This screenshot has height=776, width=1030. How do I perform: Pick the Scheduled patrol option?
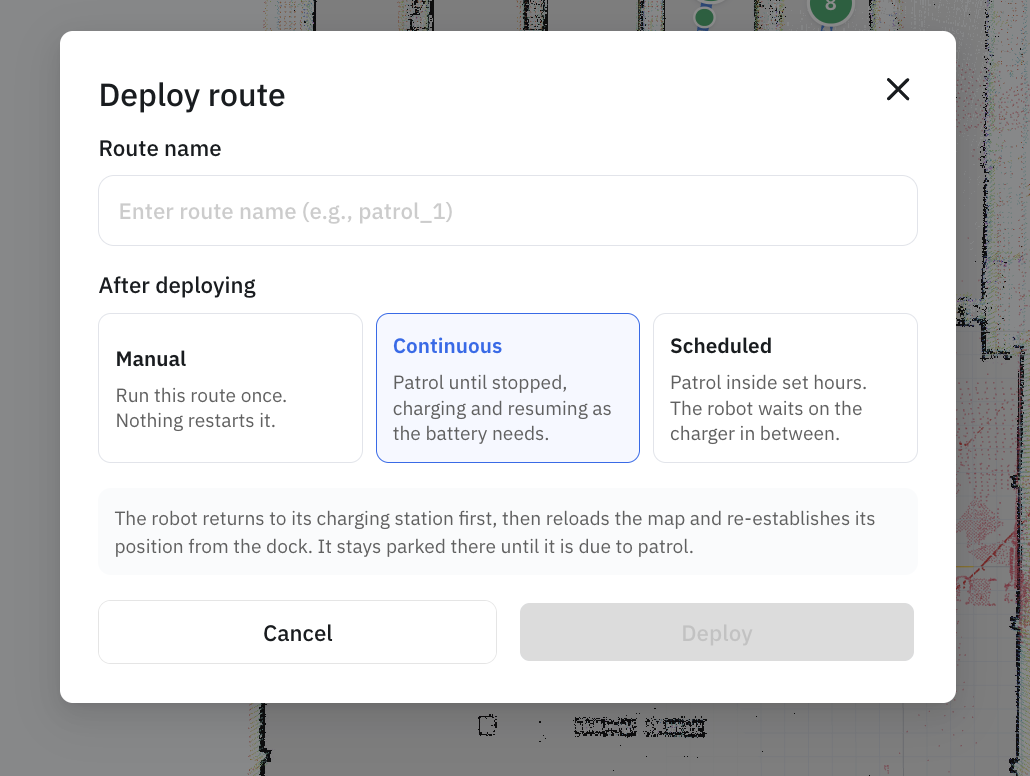pyautogui.click(x=785, y=388)
